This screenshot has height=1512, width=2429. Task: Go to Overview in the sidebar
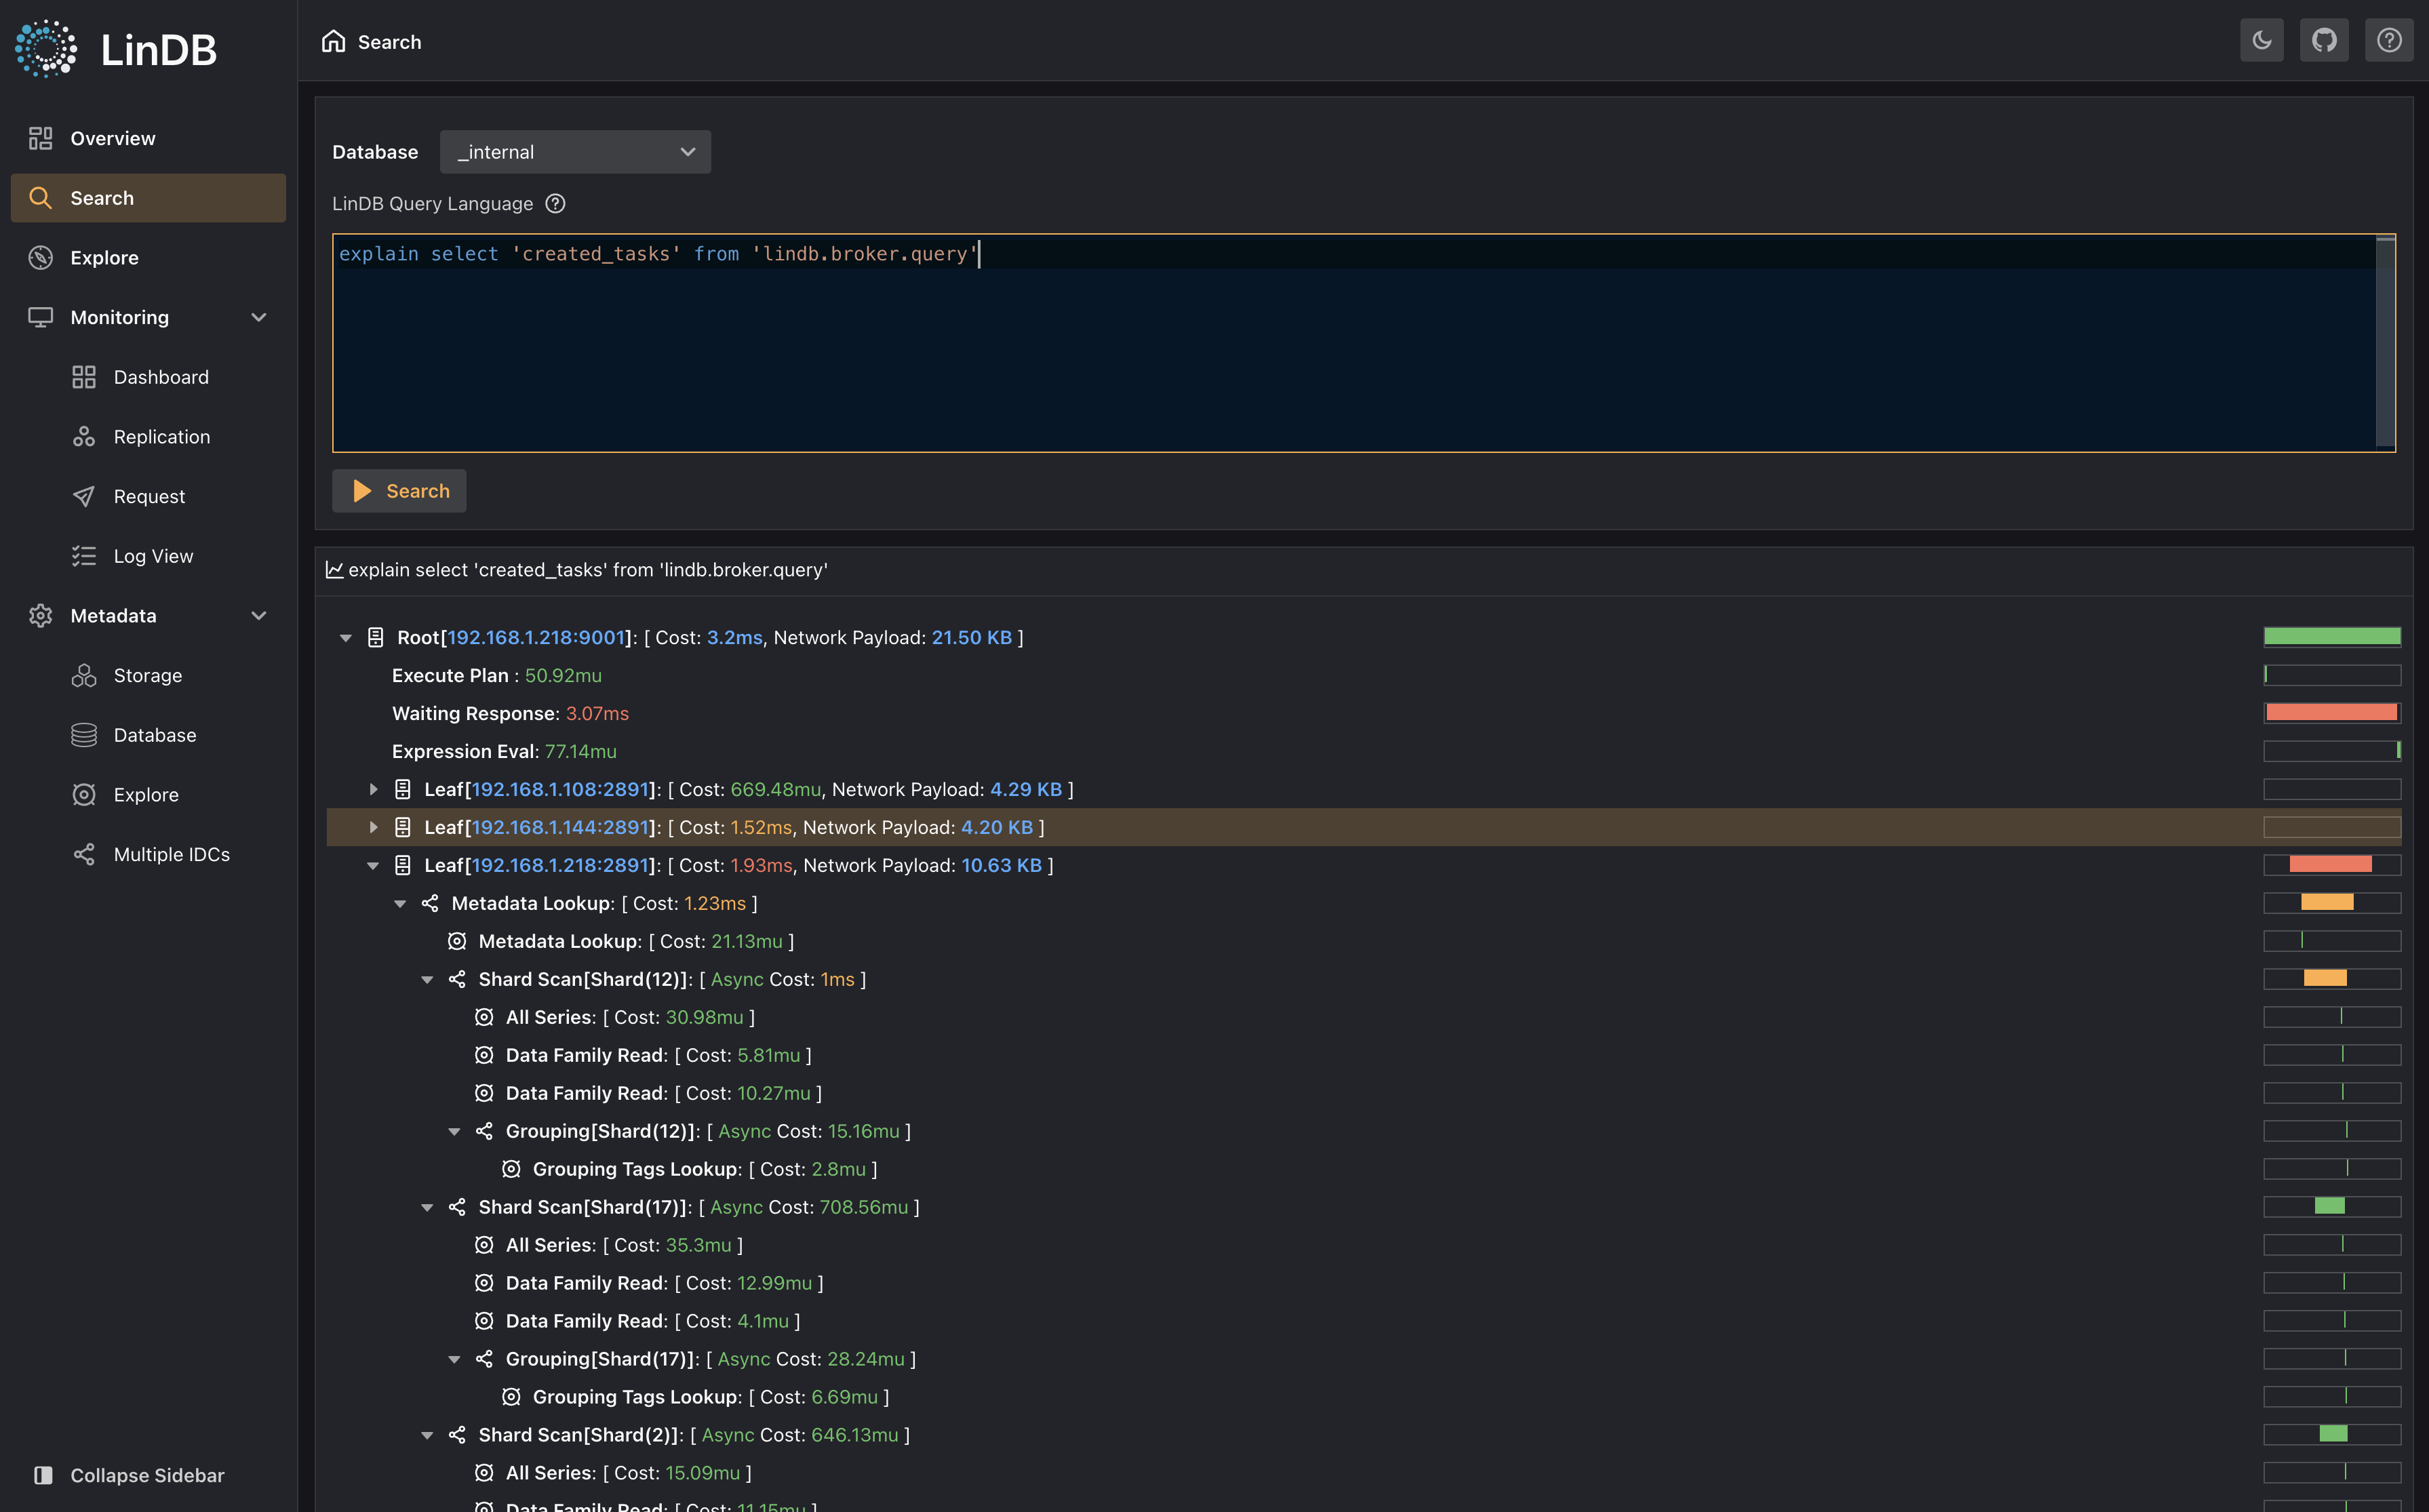click(112, 139)
